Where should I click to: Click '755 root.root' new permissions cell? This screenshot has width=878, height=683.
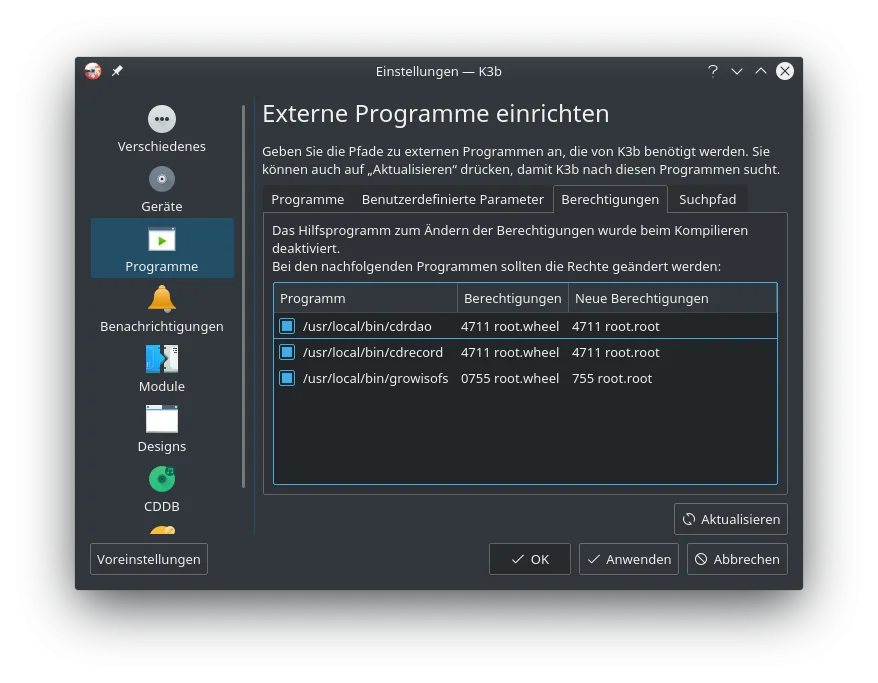click(612, 378)
